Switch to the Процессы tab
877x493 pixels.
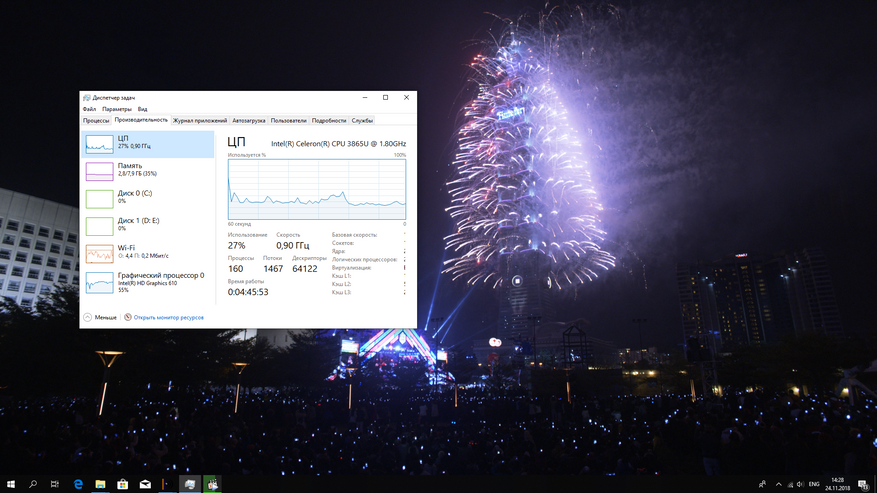coord(96,120)
